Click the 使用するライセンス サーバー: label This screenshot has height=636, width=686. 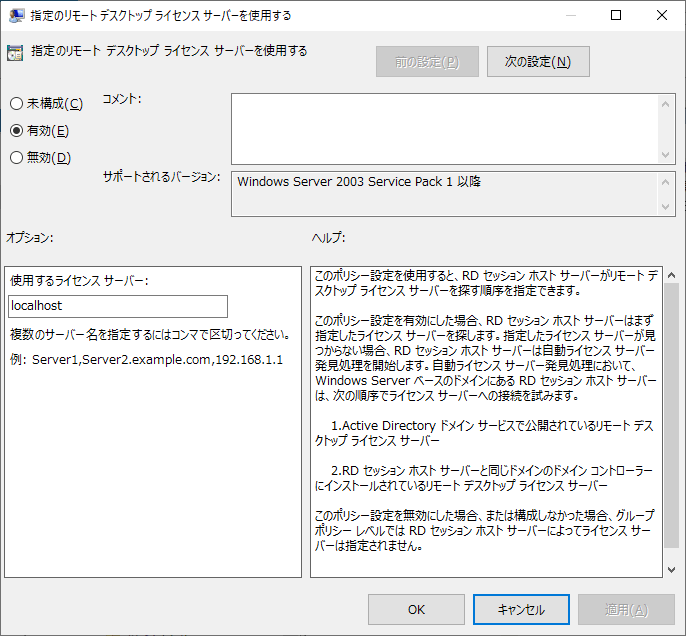[x=79, y=280]
